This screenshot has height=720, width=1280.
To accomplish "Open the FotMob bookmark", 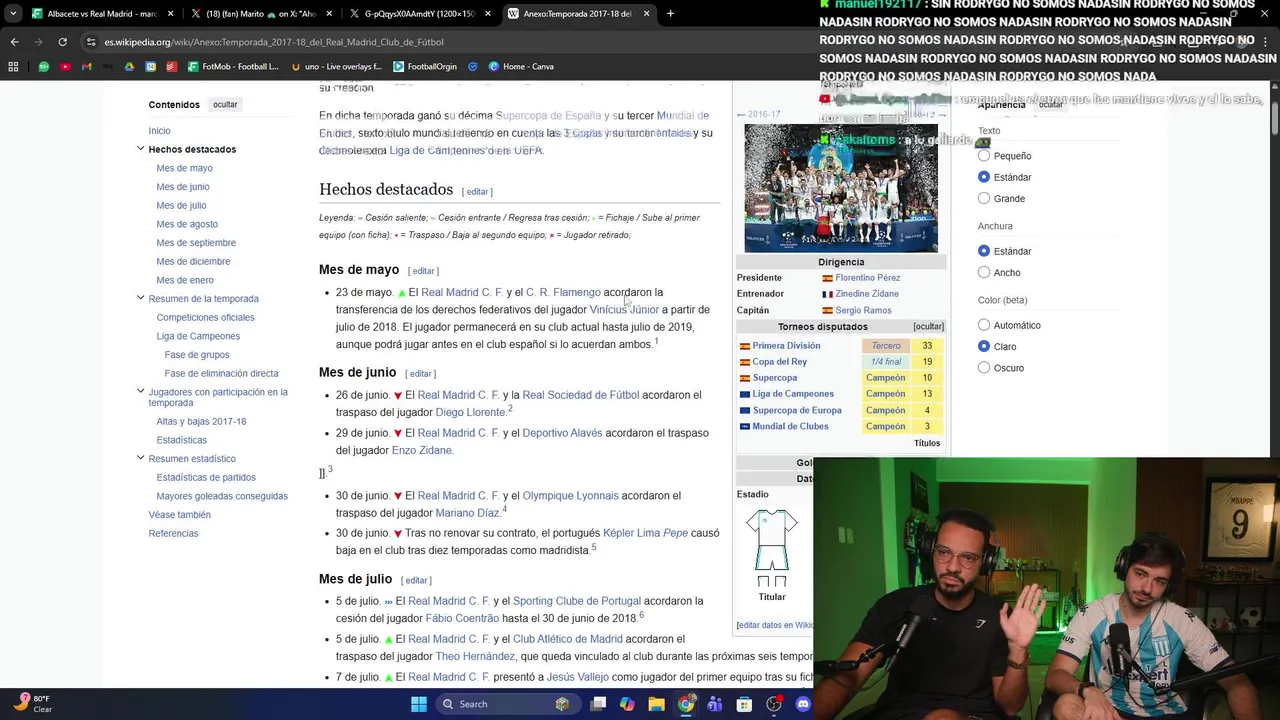I will (x=234, y=67).
